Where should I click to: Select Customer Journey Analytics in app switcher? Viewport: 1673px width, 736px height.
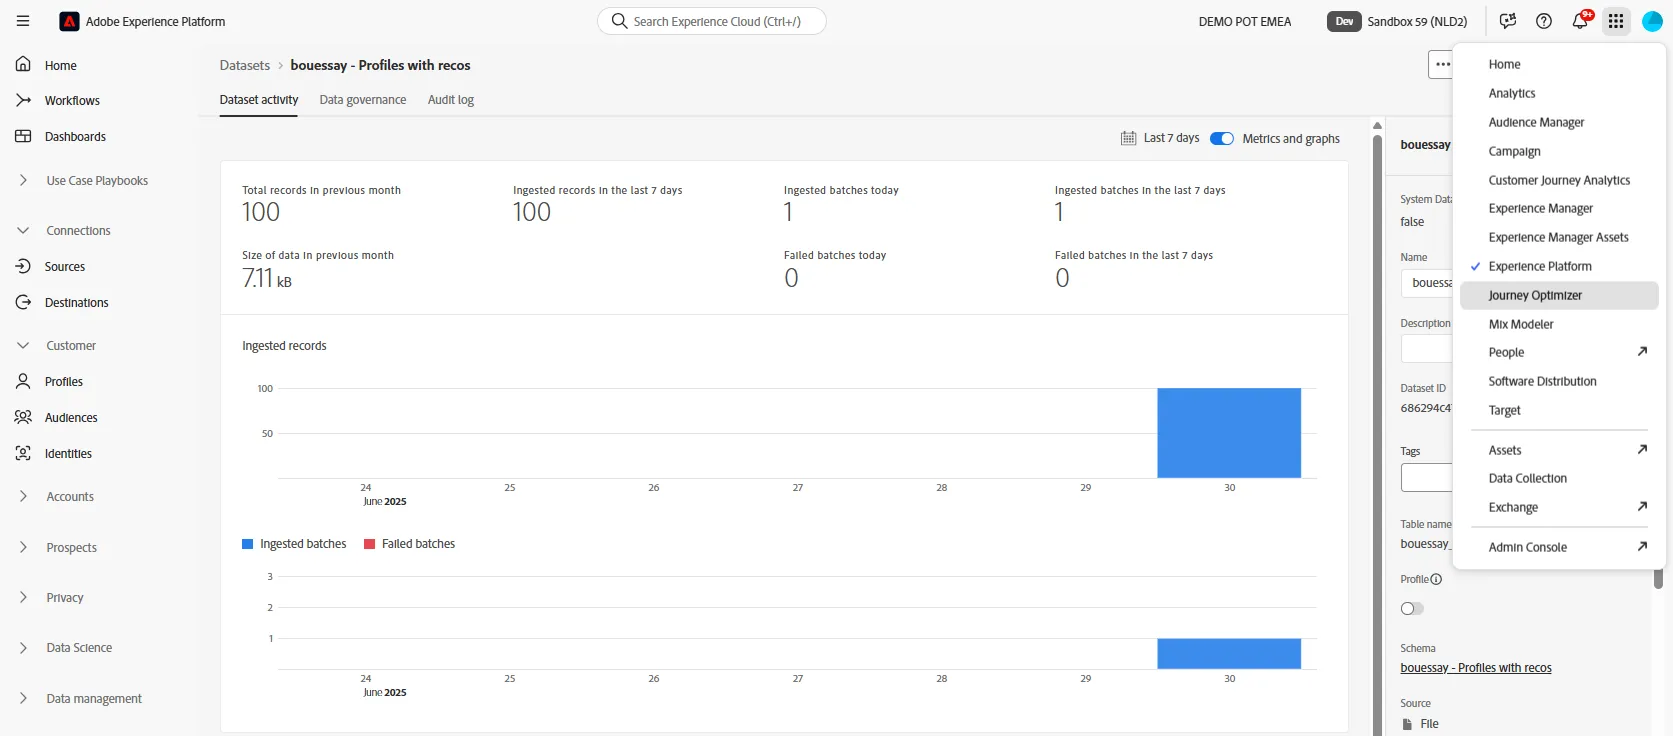tap(1559, 180)
